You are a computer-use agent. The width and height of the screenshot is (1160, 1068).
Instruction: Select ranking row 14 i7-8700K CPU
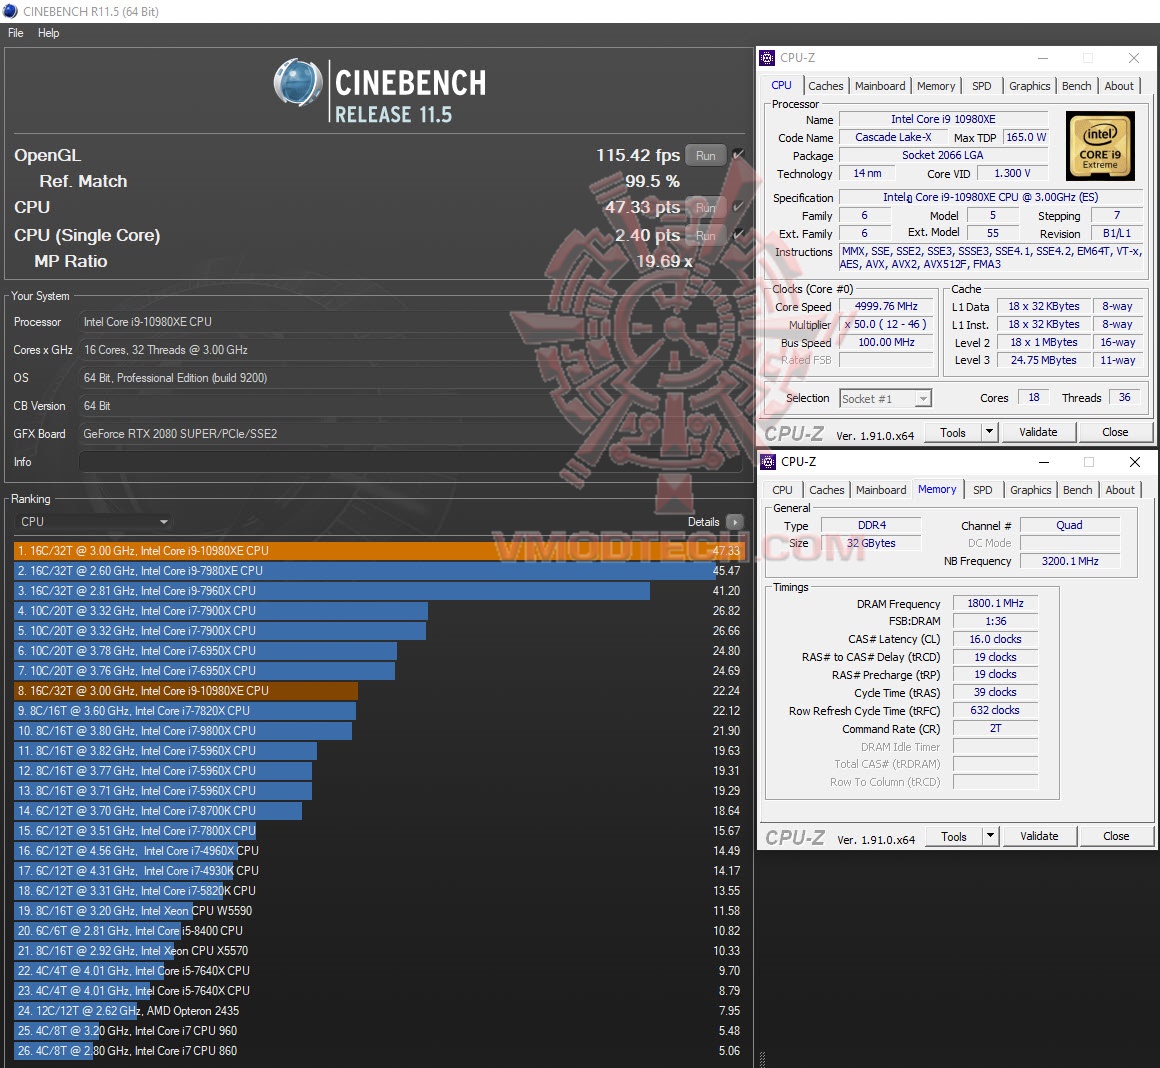click(x=378, y=811)
